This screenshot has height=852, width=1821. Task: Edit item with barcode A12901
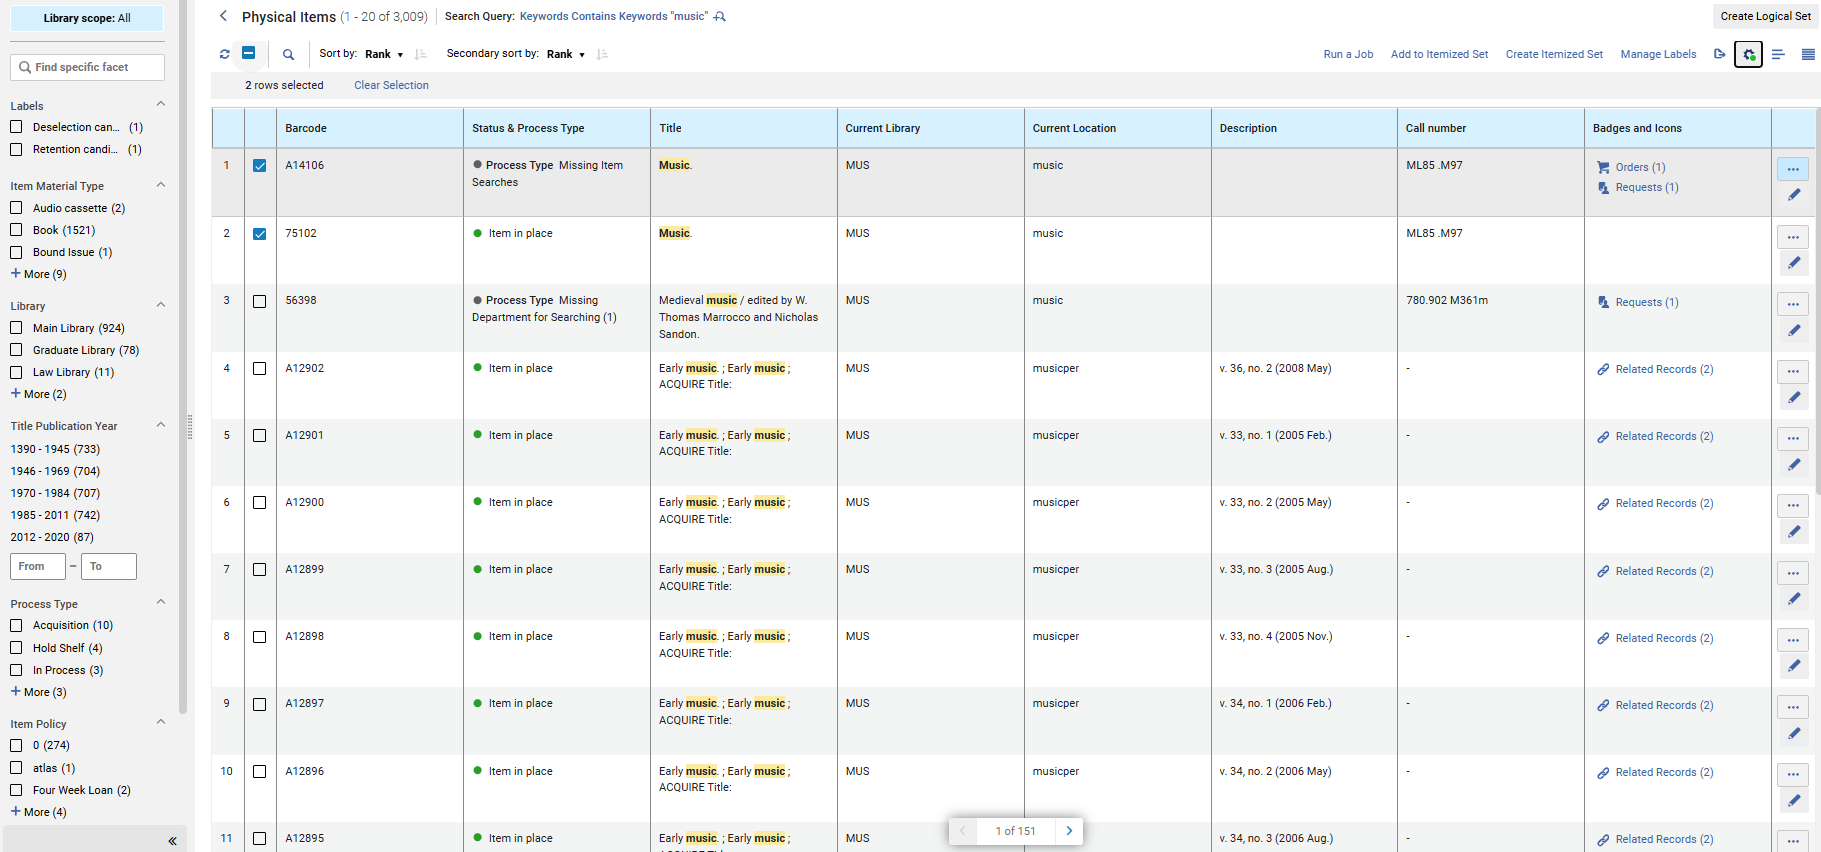[x=1794, y=464]
